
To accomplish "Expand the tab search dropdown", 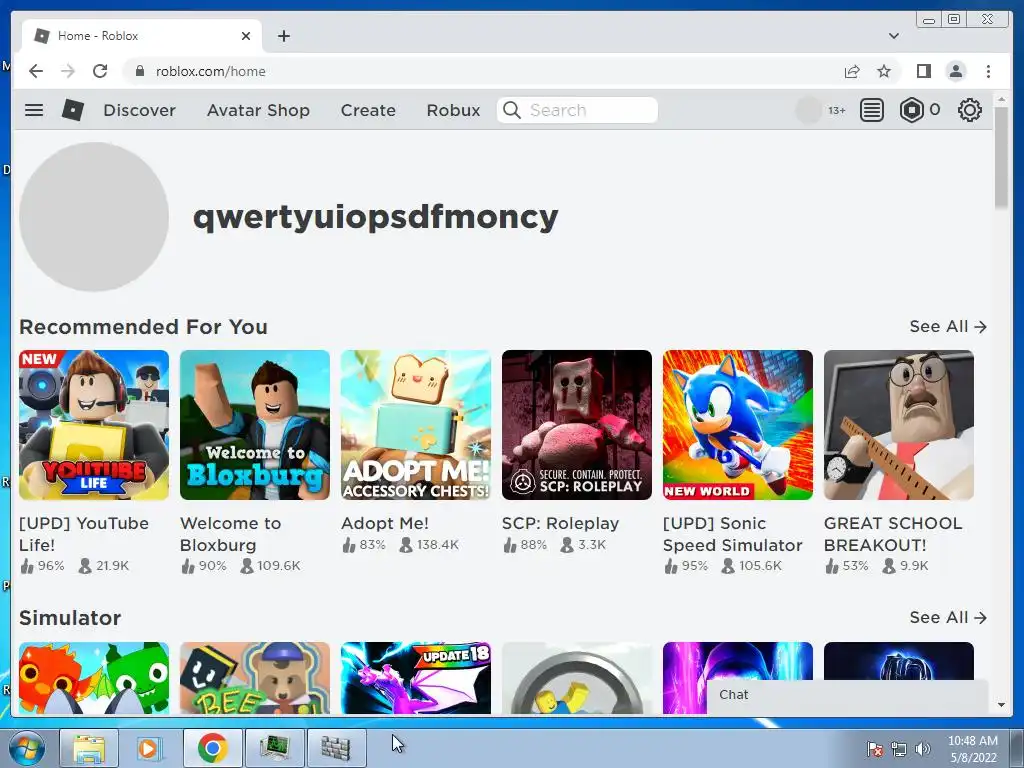I will pos(894,36).
